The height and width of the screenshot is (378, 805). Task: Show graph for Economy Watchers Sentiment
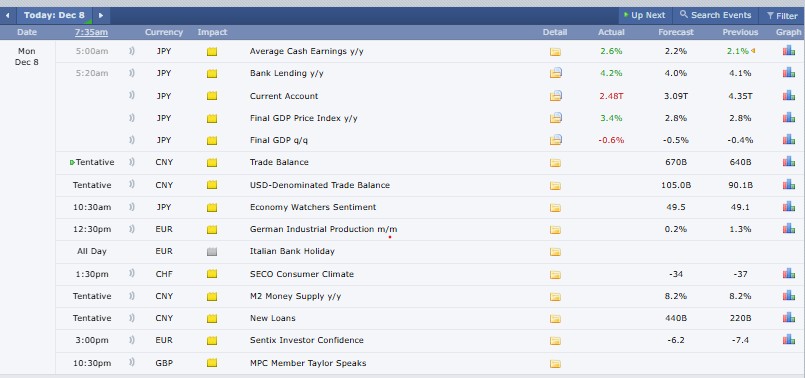pos(789,206)
